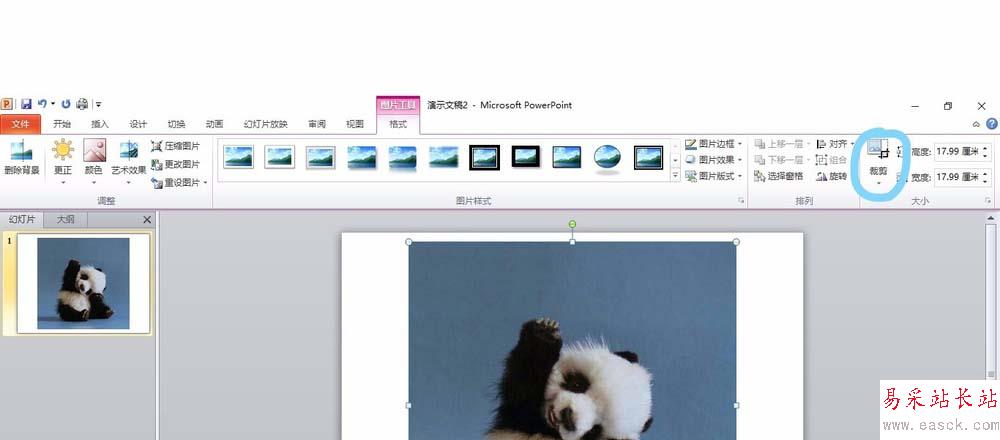Click the quick print icon in title bar
This screenshot has height=440, width=1000.
point(82,104)
